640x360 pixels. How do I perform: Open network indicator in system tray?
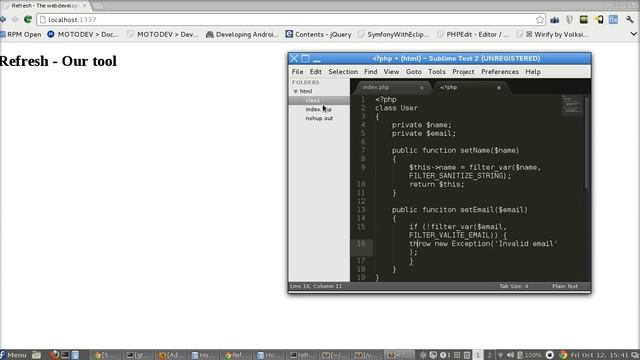coord(500,355)
